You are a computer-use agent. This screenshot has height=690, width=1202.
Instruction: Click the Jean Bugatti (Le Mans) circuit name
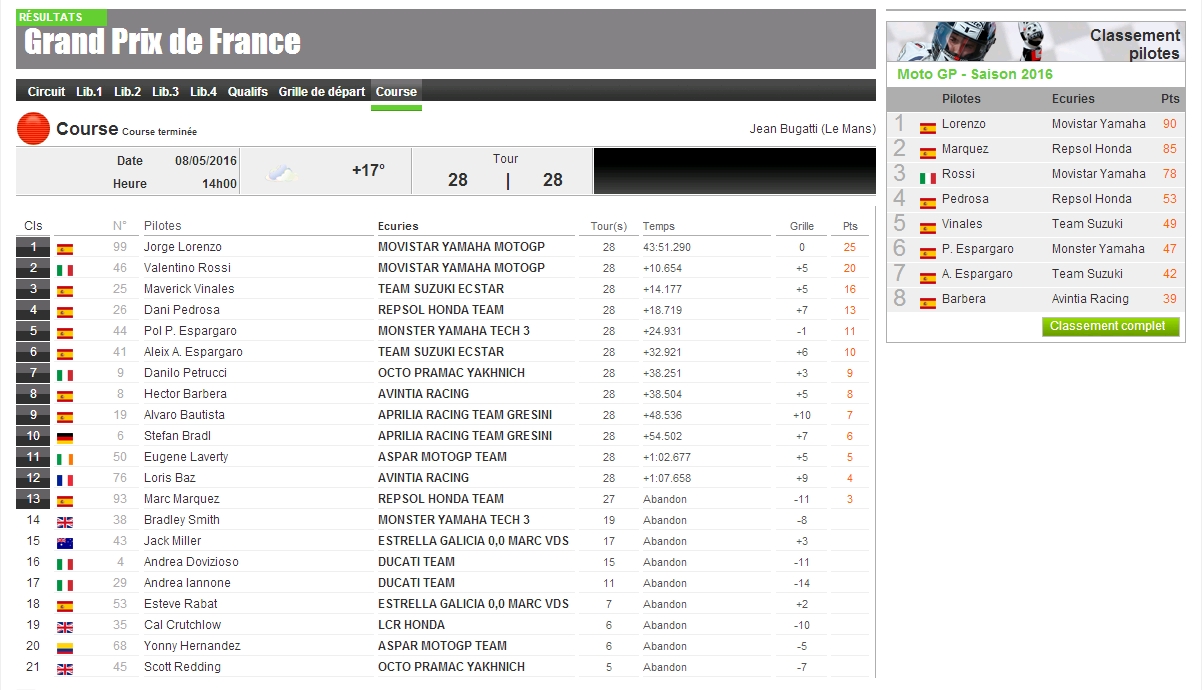813,129
